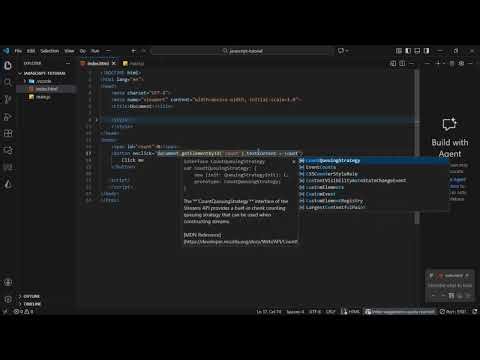Close the suggestion documentation panel
This screenshot has width=480, height=360.
pos(294,162)
